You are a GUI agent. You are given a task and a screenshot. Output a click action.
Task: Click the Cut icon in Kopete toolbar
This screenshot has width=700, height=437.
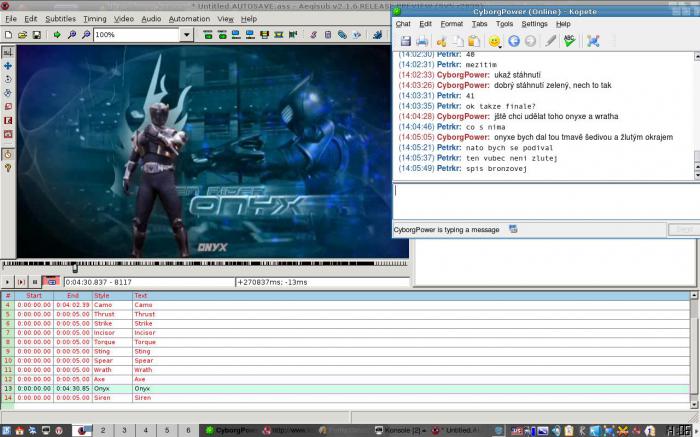click(x=442, y=42)
